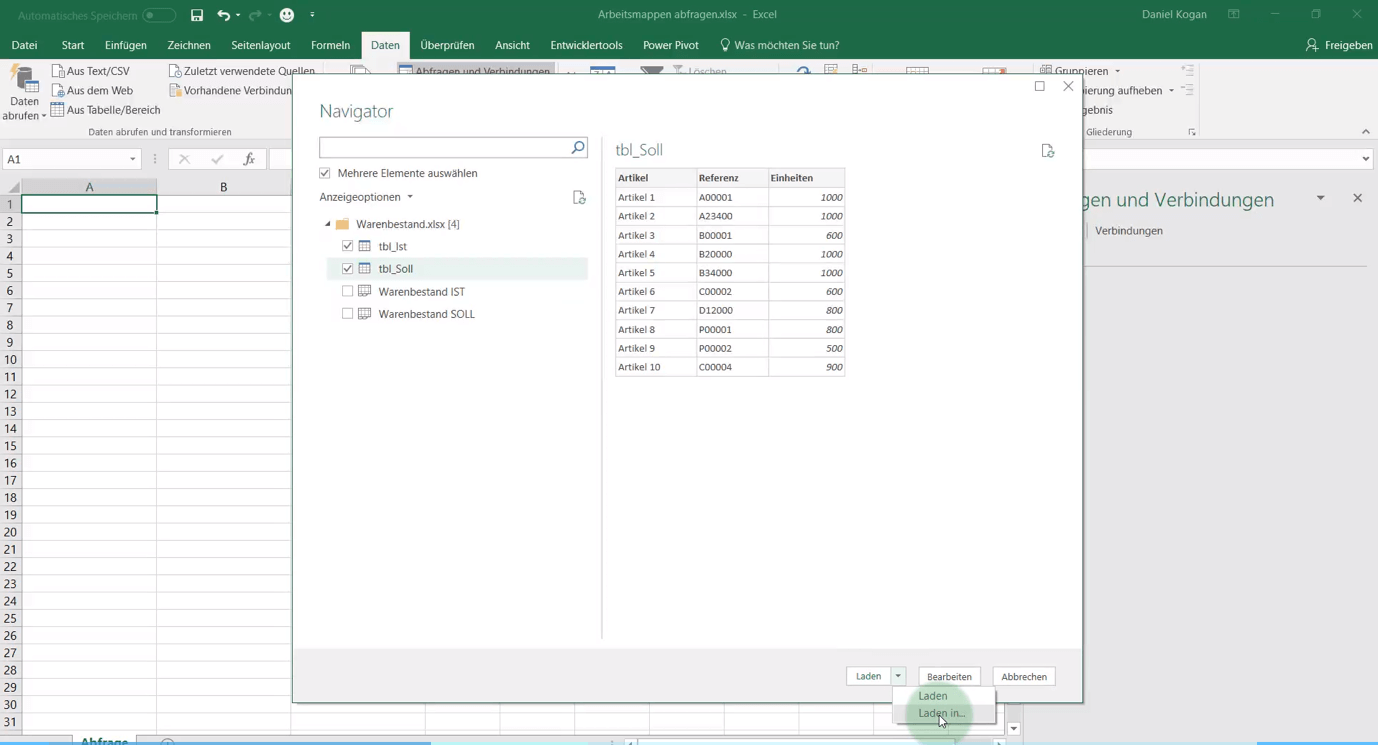Click the lightbulb Tell Me icon
The height and width of the screenshot is (745, 1378).
(x=725, y=45)
